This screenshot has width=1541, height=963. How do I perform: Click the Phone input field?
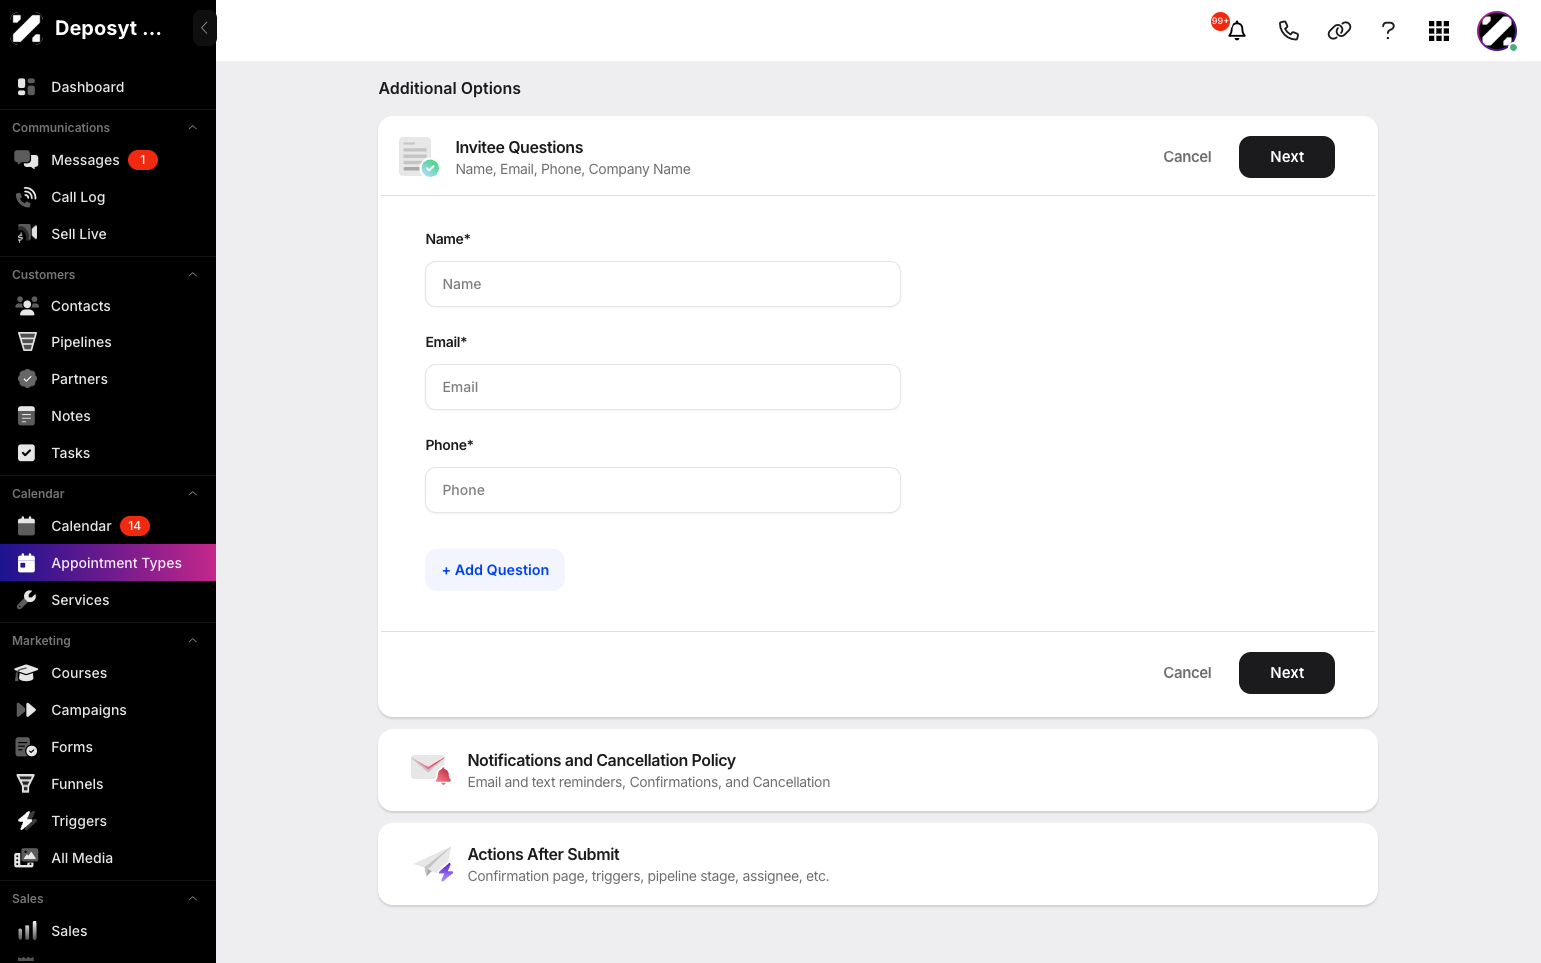[663, 490]
